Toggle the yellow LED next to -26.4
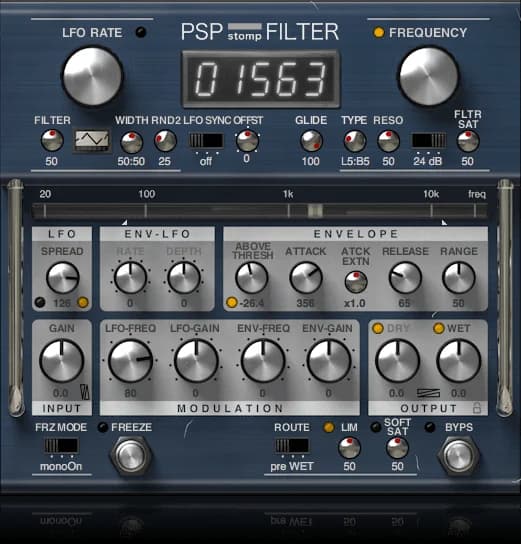 click(x=232, y=303)
